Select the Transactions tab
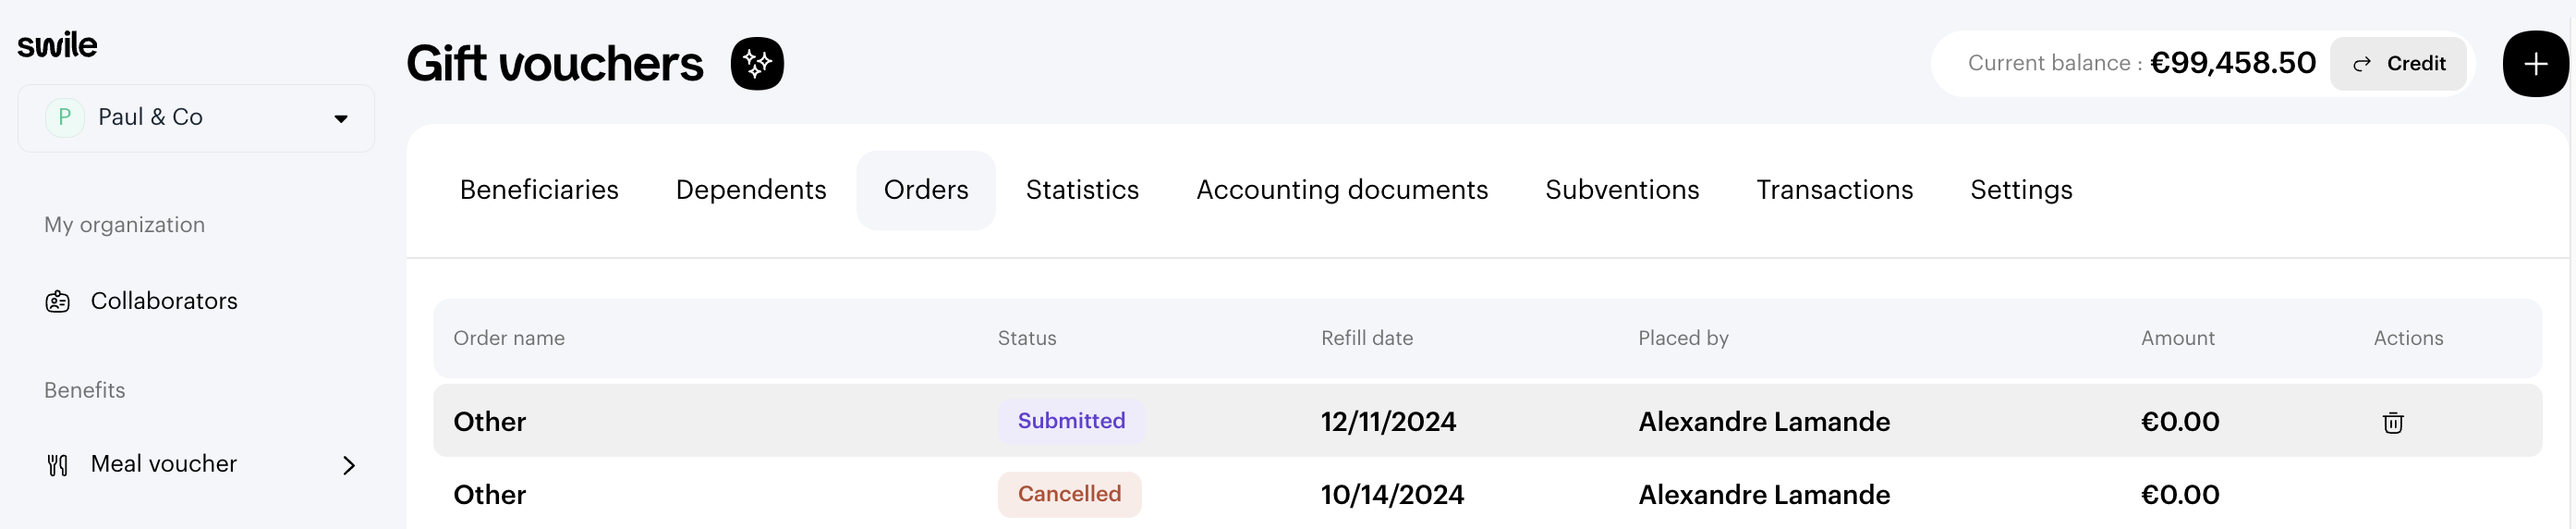The image size is (2576, 529). coord(1834,190)
